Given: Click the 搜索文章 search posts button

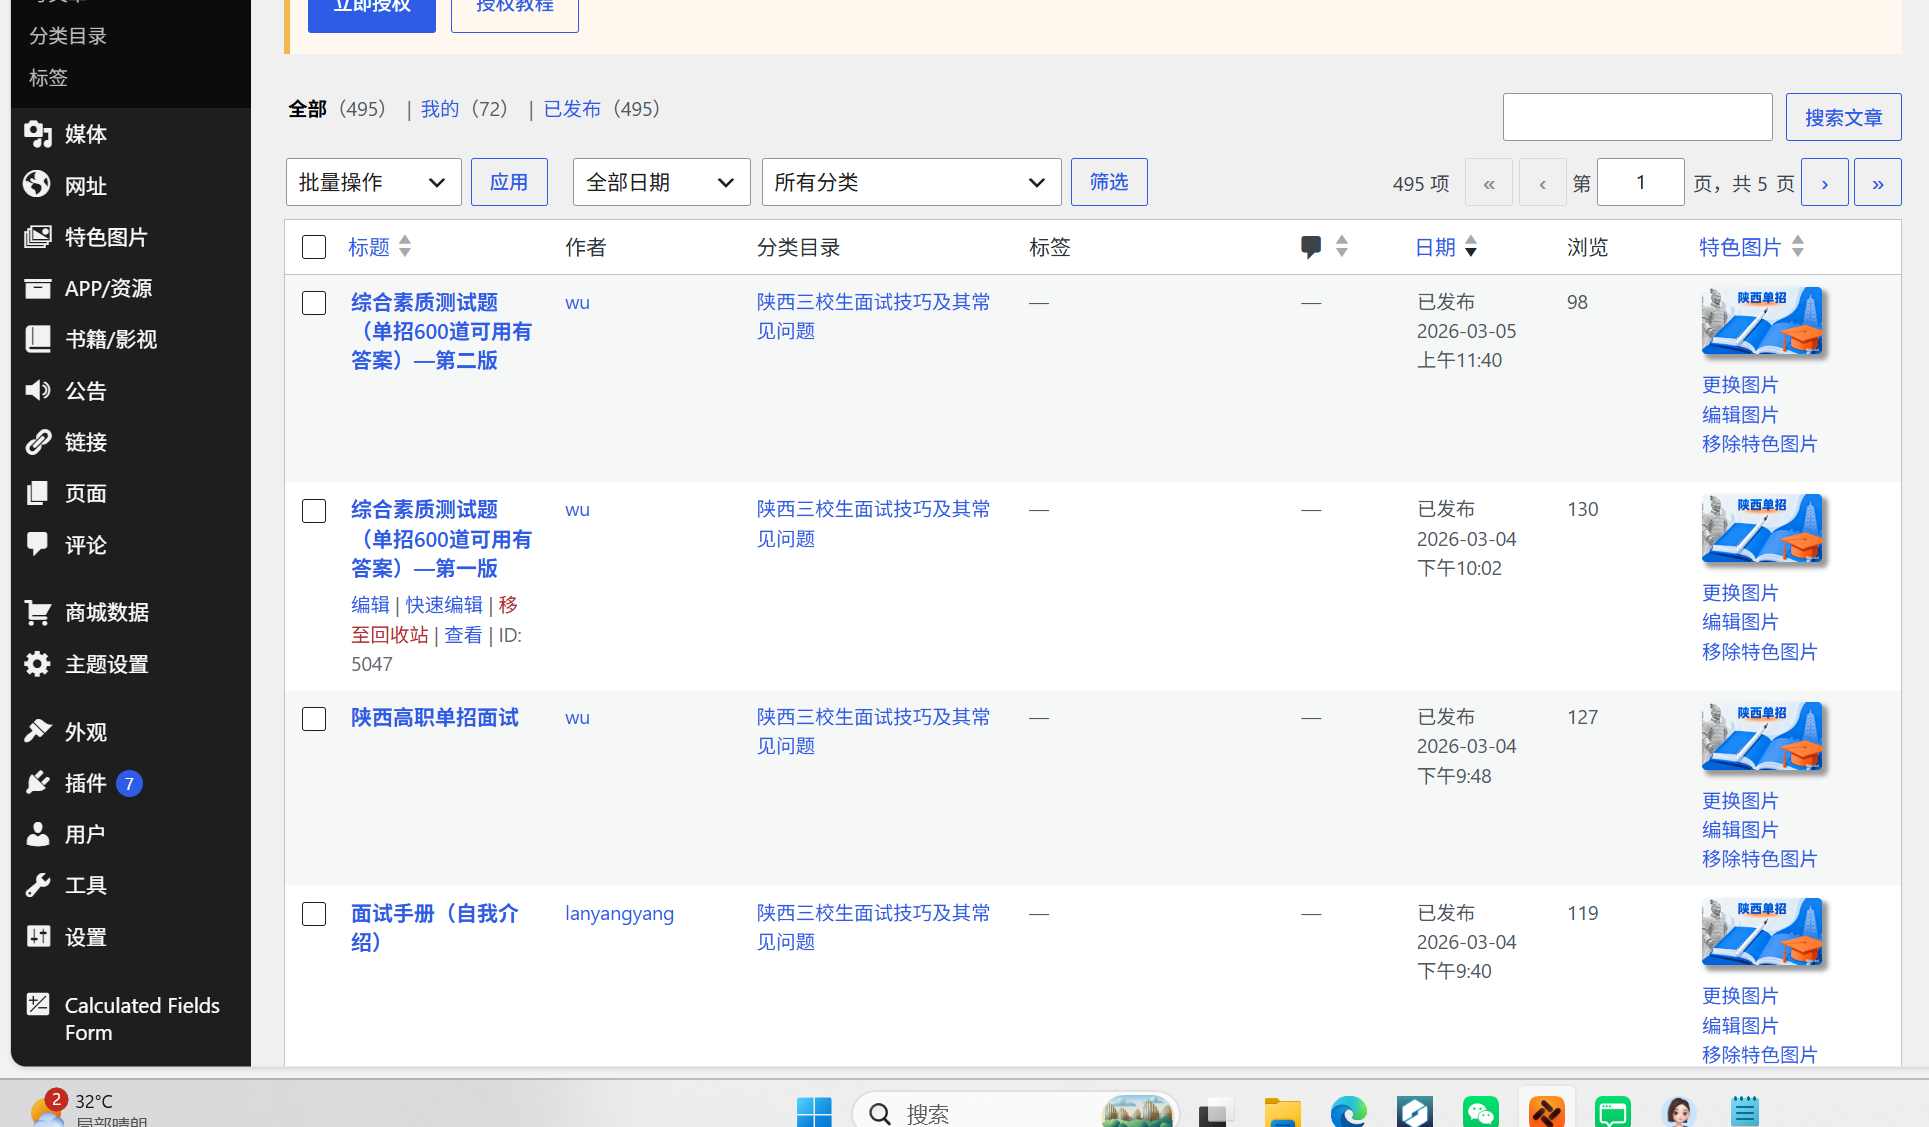Looking at the screenshot, I should point(1843,118).
